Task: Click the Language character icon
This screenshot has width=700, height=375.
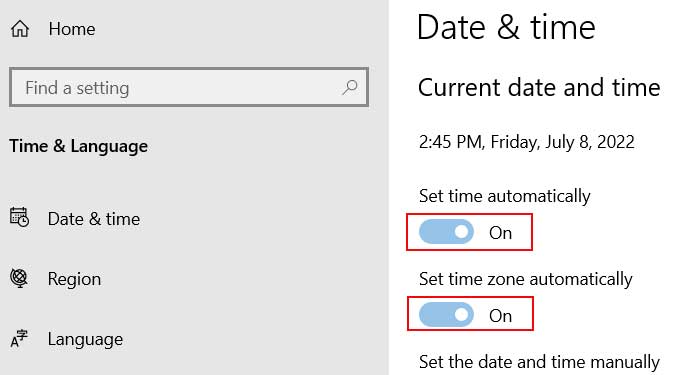Action: pos(19,339)
